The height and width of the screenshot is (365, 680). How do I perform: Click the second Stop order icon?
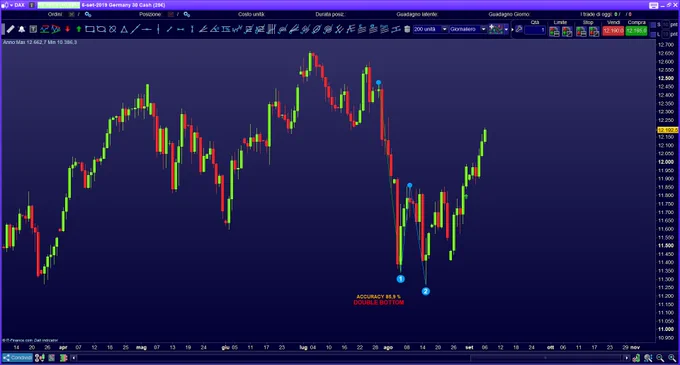[x=594, y=31]
